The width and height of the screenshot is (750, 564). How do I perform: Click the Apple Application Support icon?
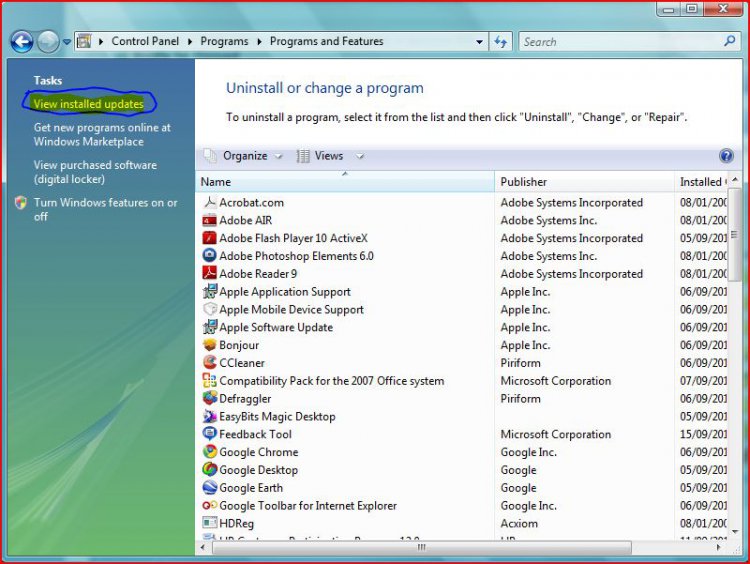[x=209, y=291]
